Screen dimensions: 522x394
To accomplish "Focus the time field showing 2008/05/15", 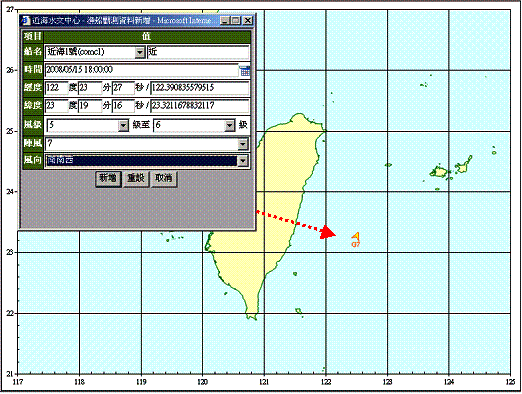I will [x=142, y=70].
